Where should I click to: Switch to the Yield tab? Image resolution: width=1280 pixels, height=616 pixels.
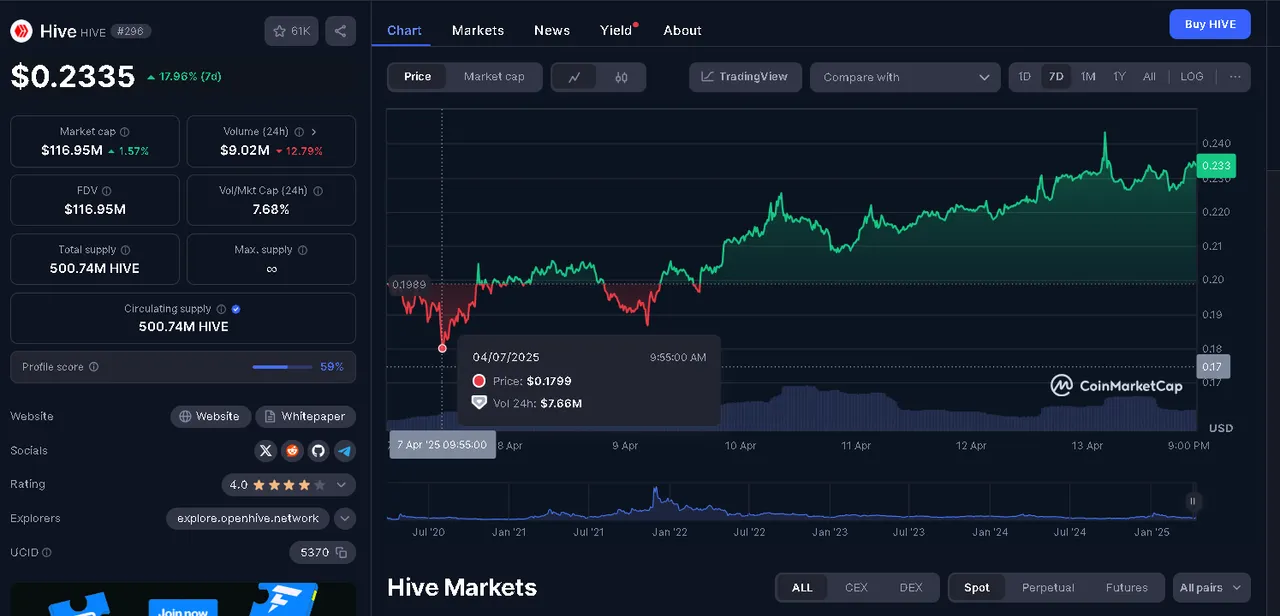(x=616, y=30)
